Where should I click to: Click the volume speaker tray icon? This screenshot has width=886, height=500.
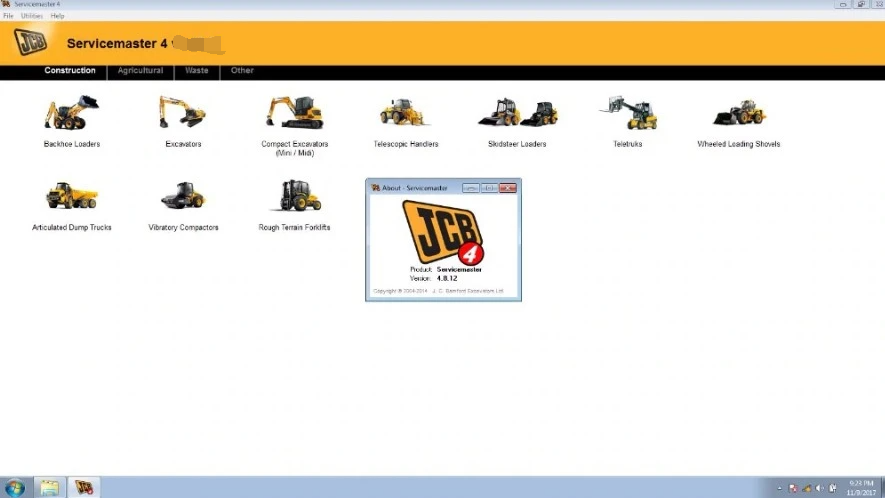[819, 489]
